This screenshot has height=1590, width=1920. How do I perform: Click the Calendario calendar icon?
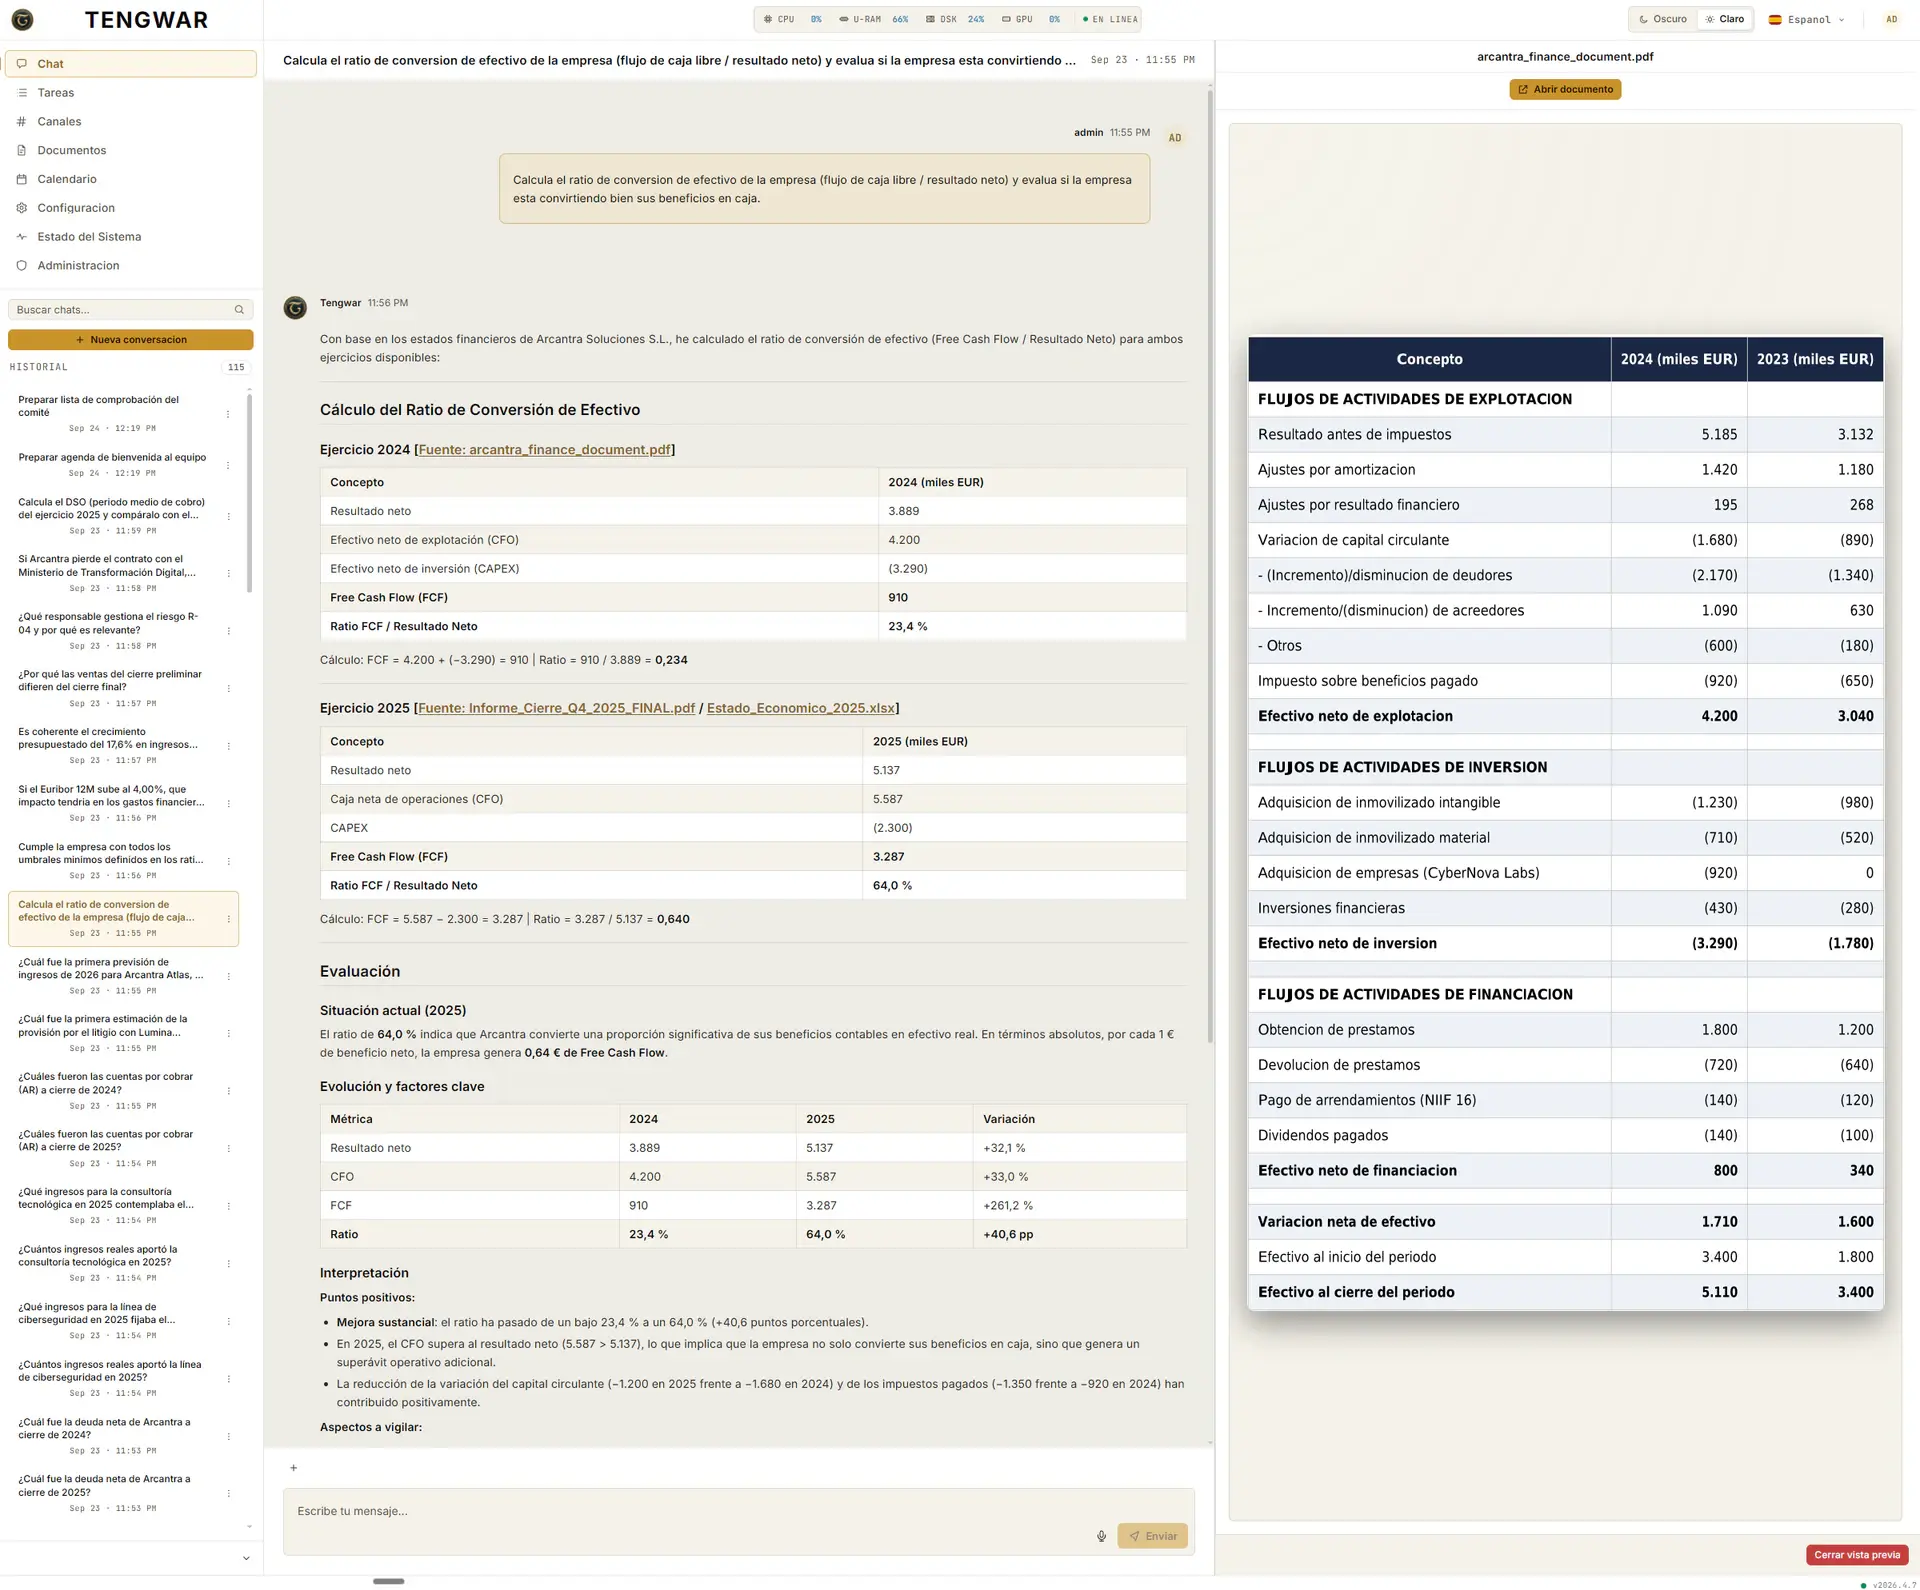pyautogui.click(x=22, y=179)
